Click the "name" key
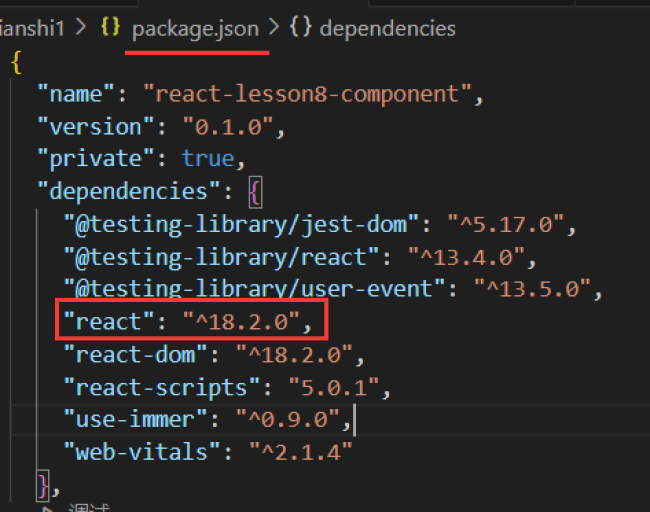This screenshot has width=650, height=512. 75,94
